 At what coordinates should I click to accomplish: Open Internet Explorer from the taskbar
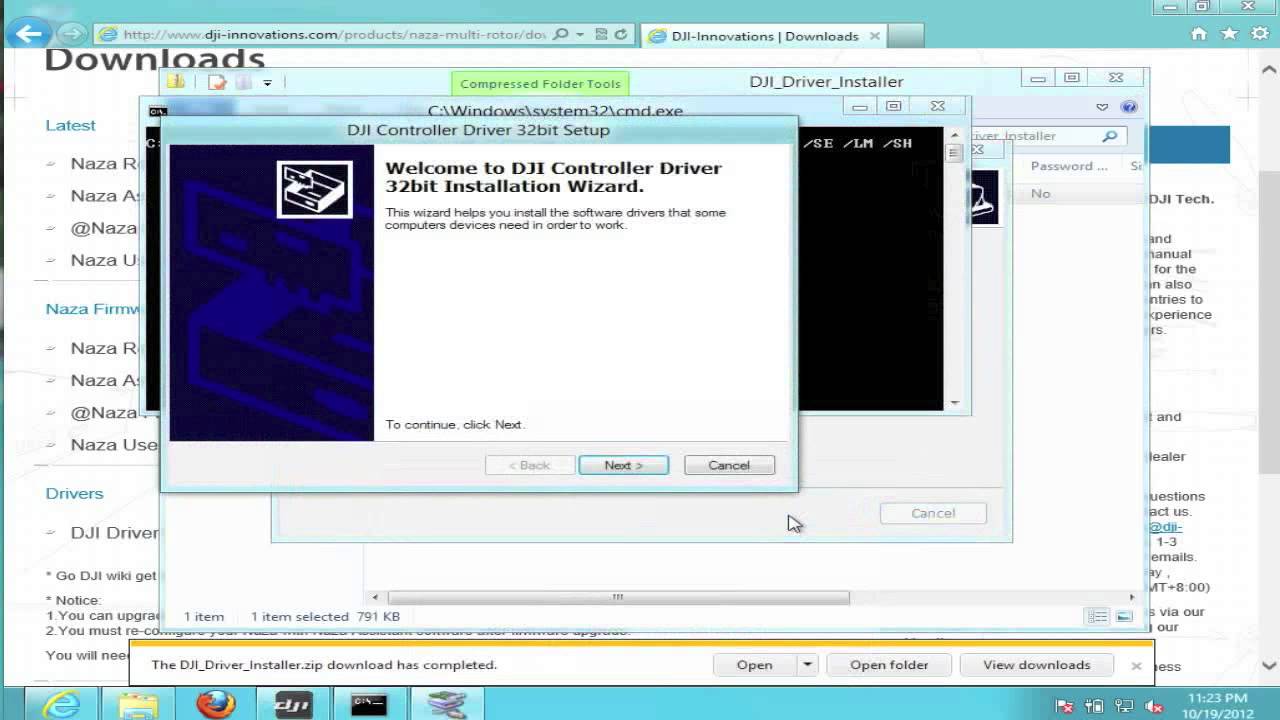pyautogui.click(x=62, y=705)
